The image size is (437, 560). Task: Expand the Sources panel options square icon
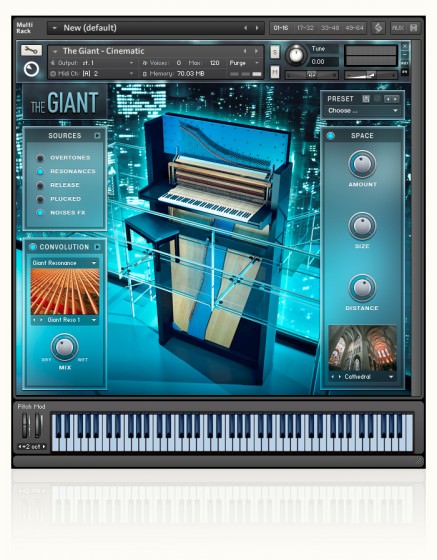pos(97,136)
